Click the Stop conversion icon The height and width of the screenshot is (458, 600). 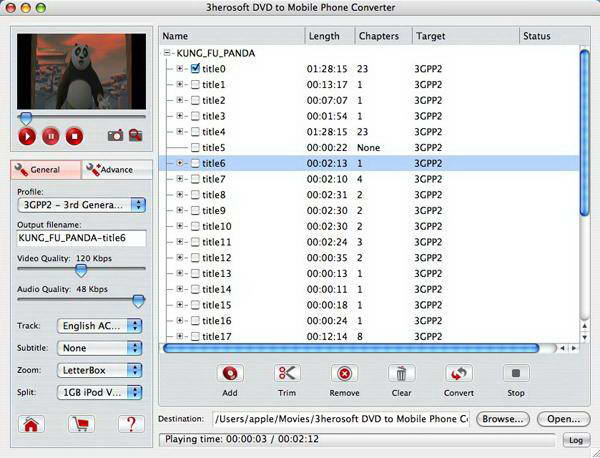pyautogui.click(x=515, y=374)
